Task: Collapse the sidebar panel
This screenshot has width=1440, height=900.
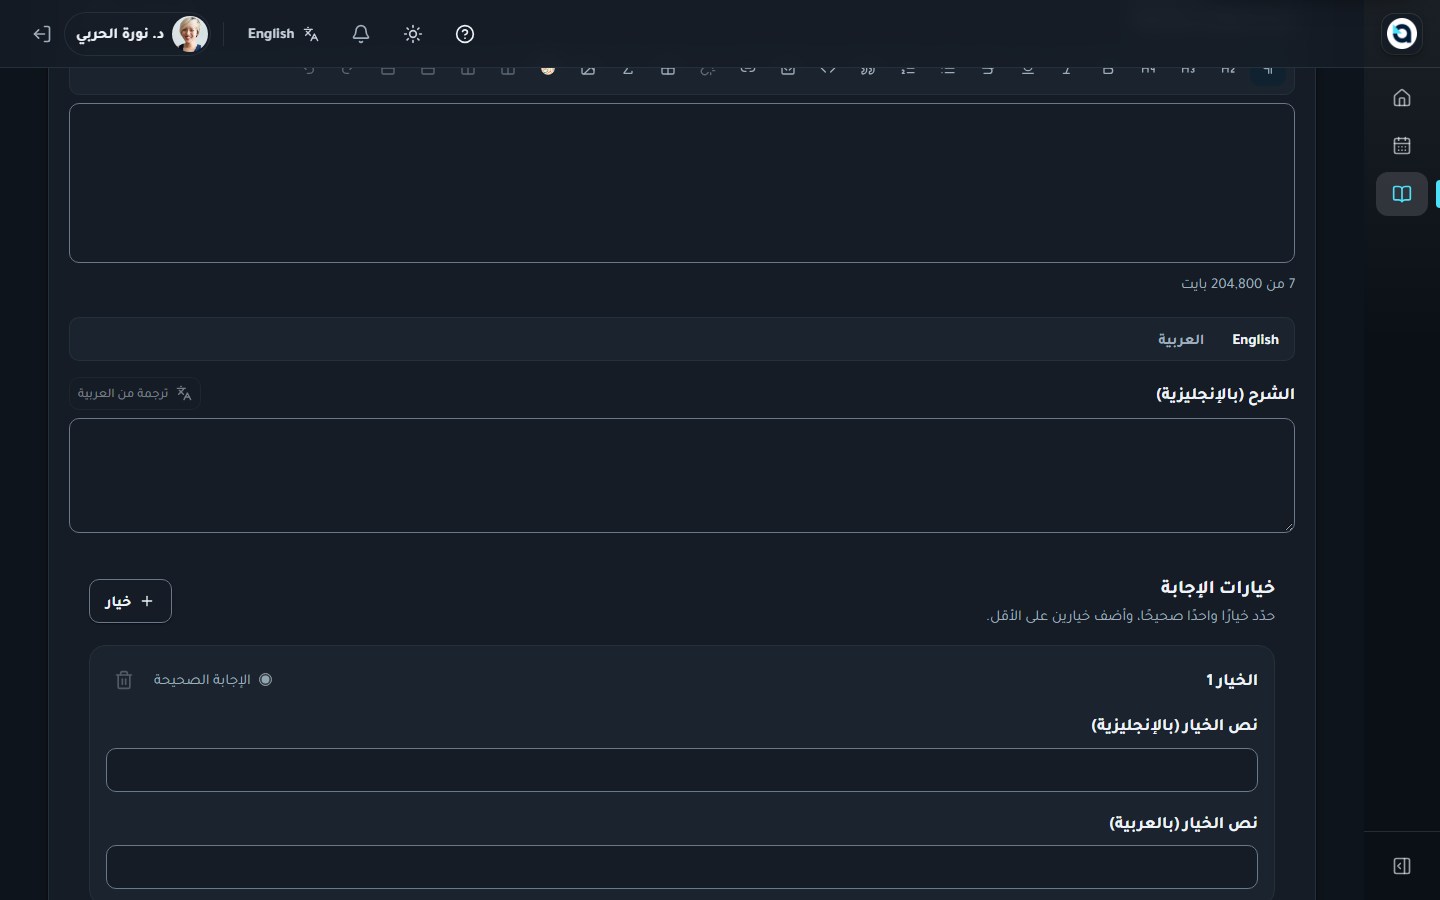Action: pyautogui.click(x=1402, y=866)
